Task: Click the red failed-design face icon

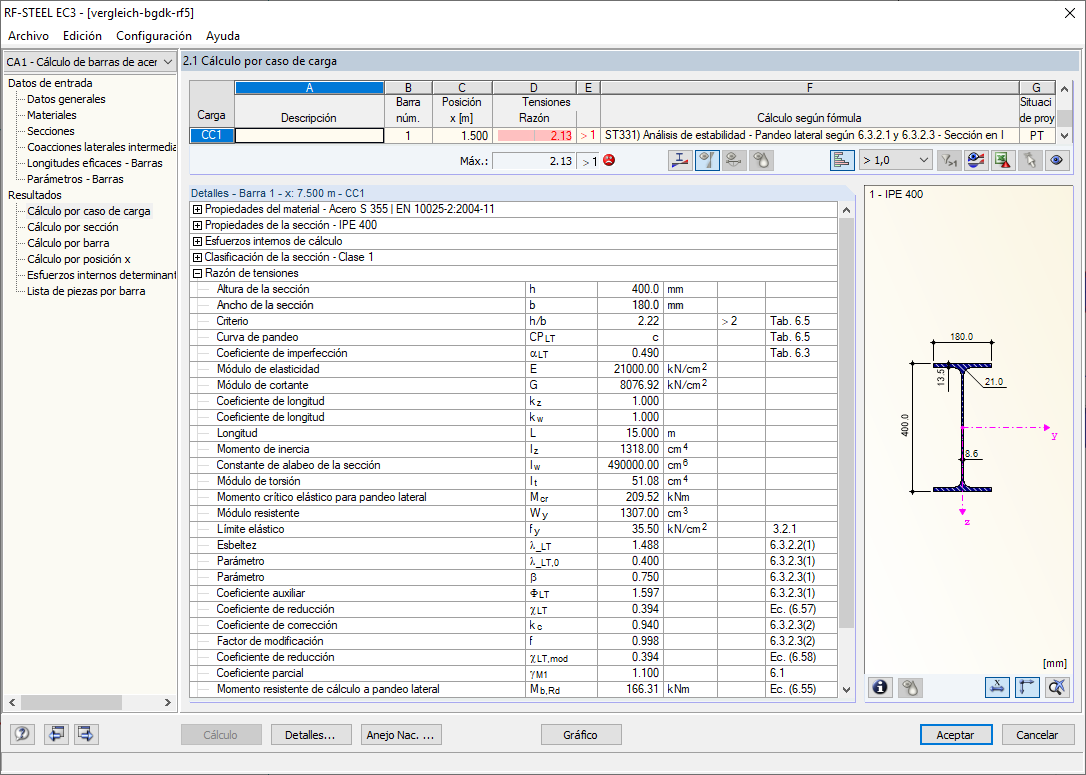Action: click(609, 161)
